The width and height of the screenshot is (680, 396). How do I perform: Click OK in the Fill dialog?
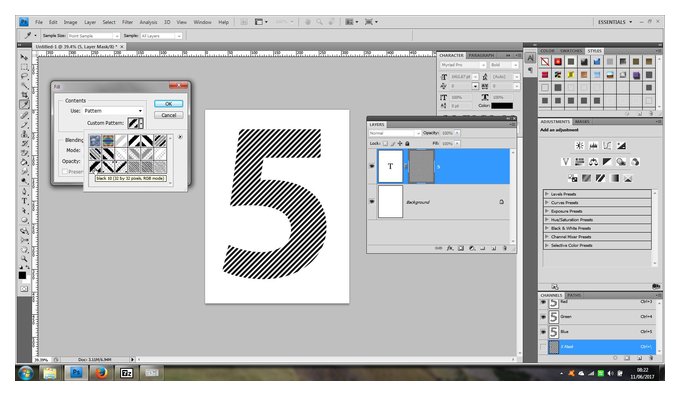pyautogui.click(x=169, y=104)
